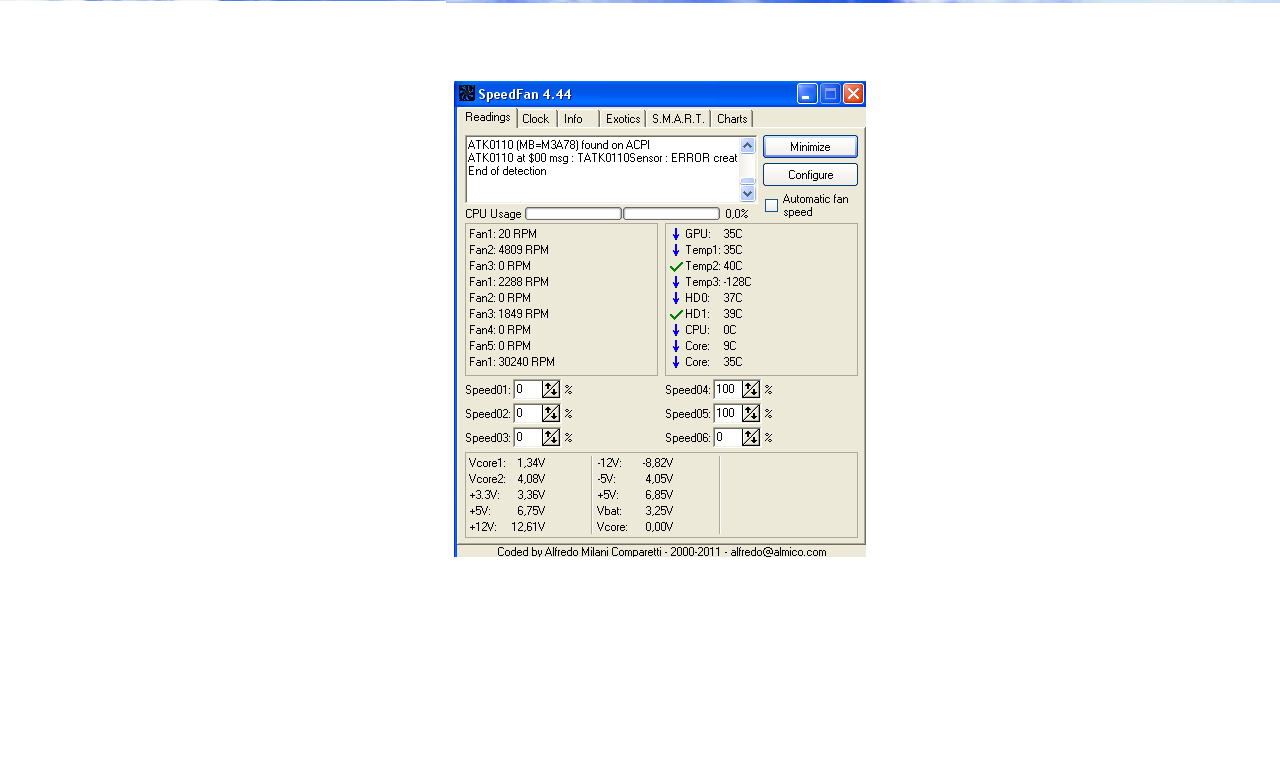The height and width of the screenshot is (768, 1280).
Task: Click the Speed04 spinner arrows
Action: click(x=751, y=389)
